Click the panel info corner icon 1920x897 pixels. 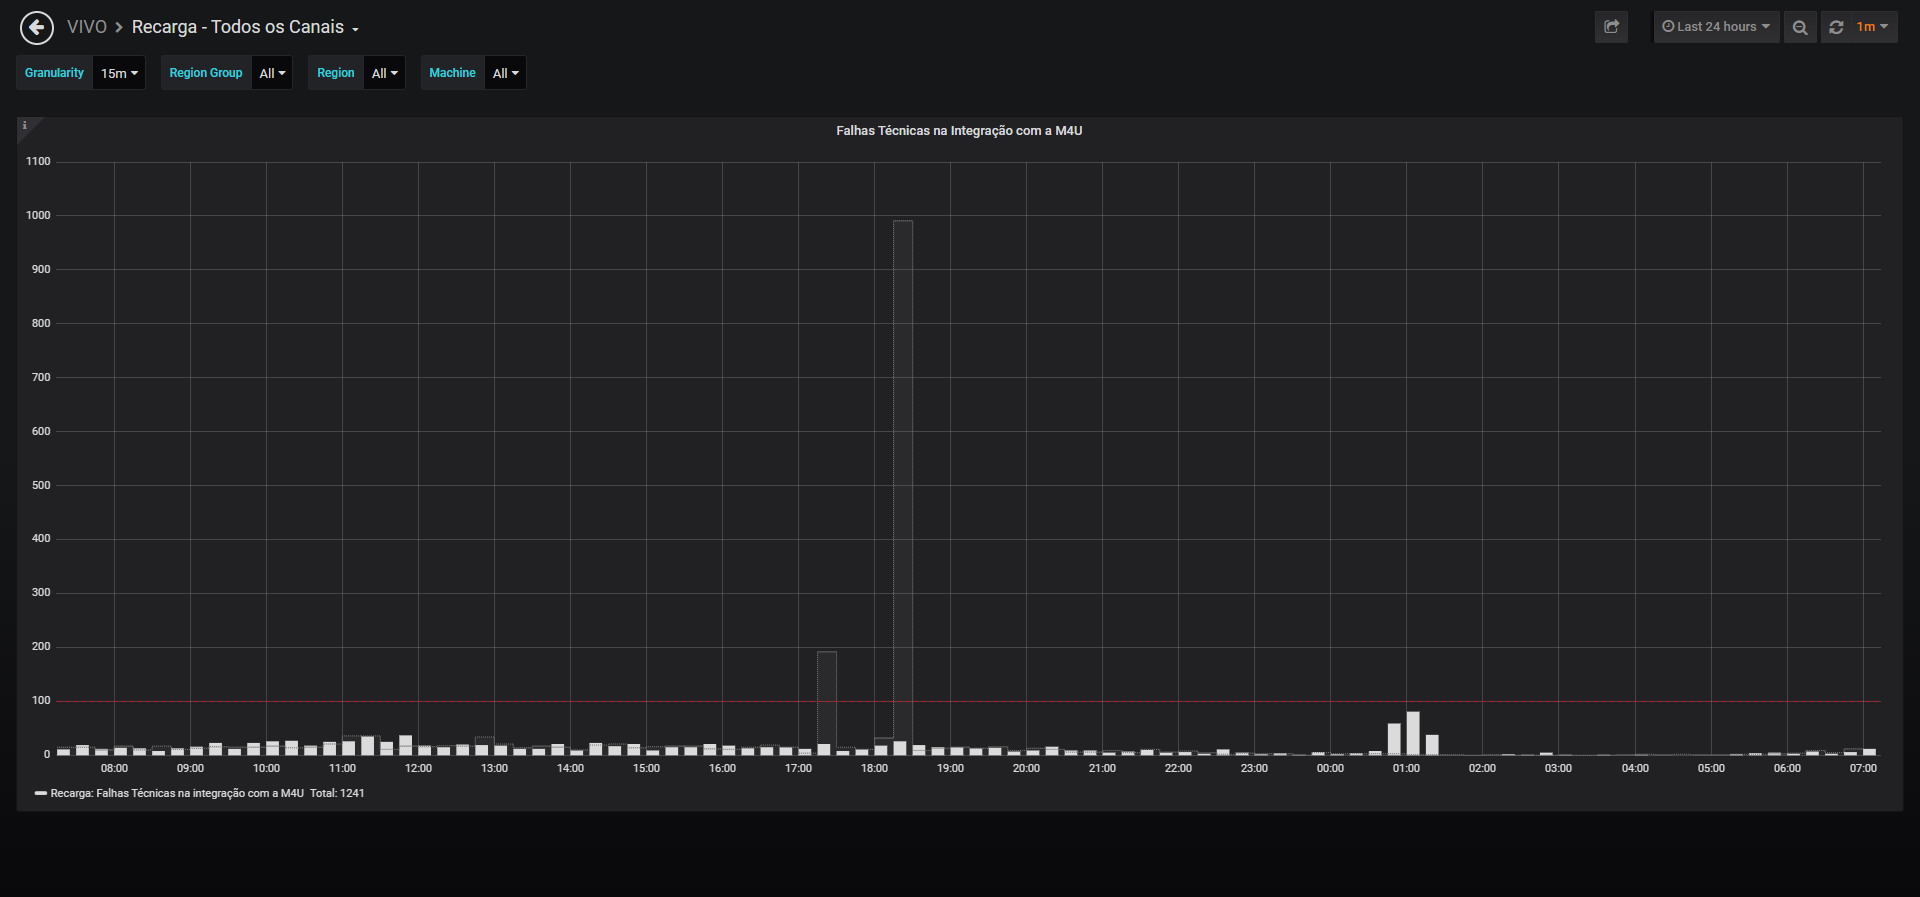click(25, 125)
